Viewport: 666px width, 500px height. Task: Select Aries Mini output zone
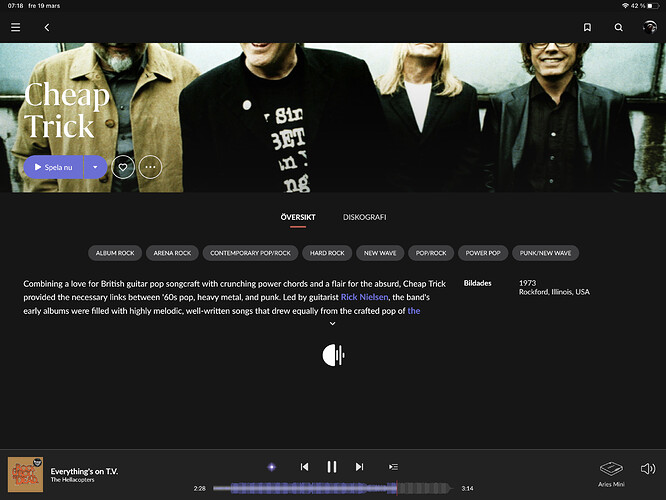click(611, 474)
